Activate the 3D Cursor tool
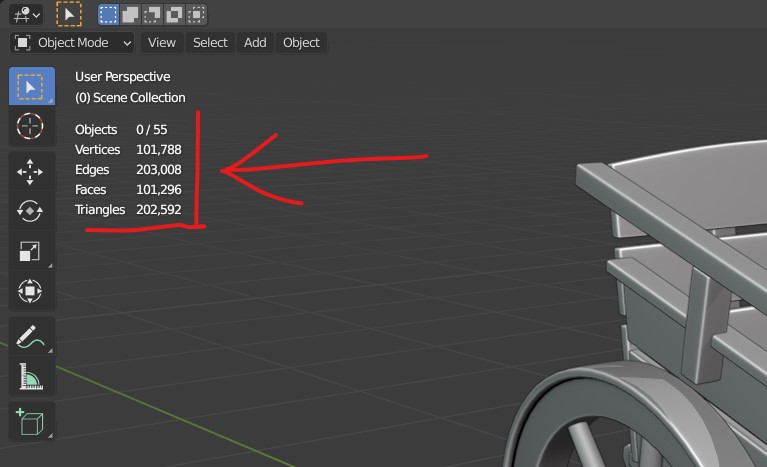Screen dimensions: 767x467 coord(32,126)
